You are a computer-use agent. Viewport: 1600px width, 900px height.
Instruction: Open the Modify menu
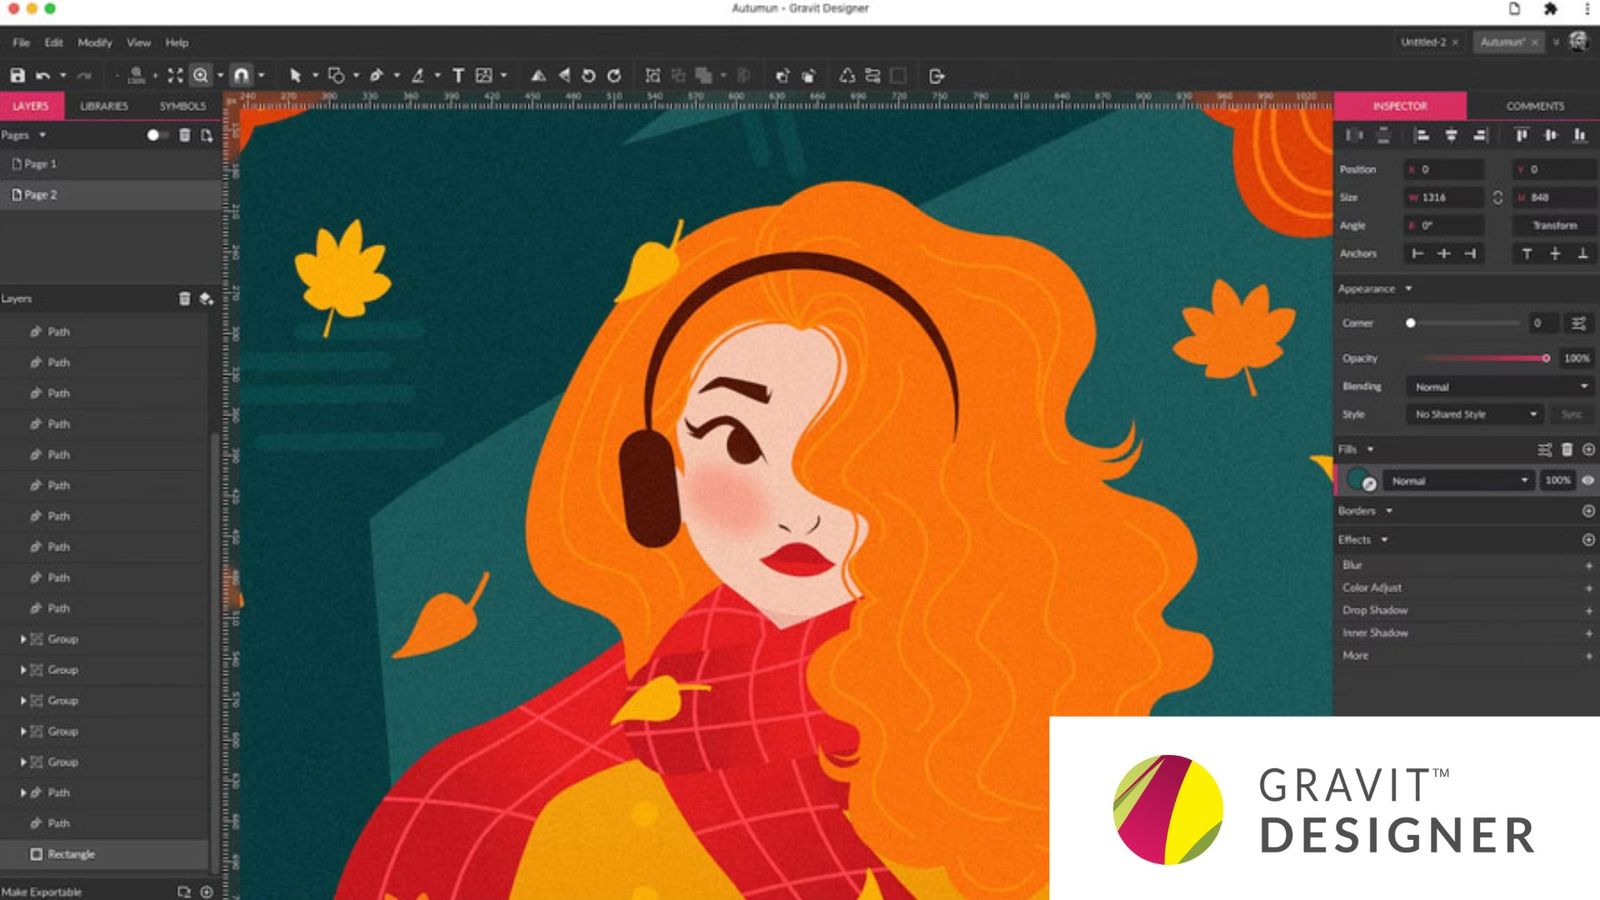[94, 43]
